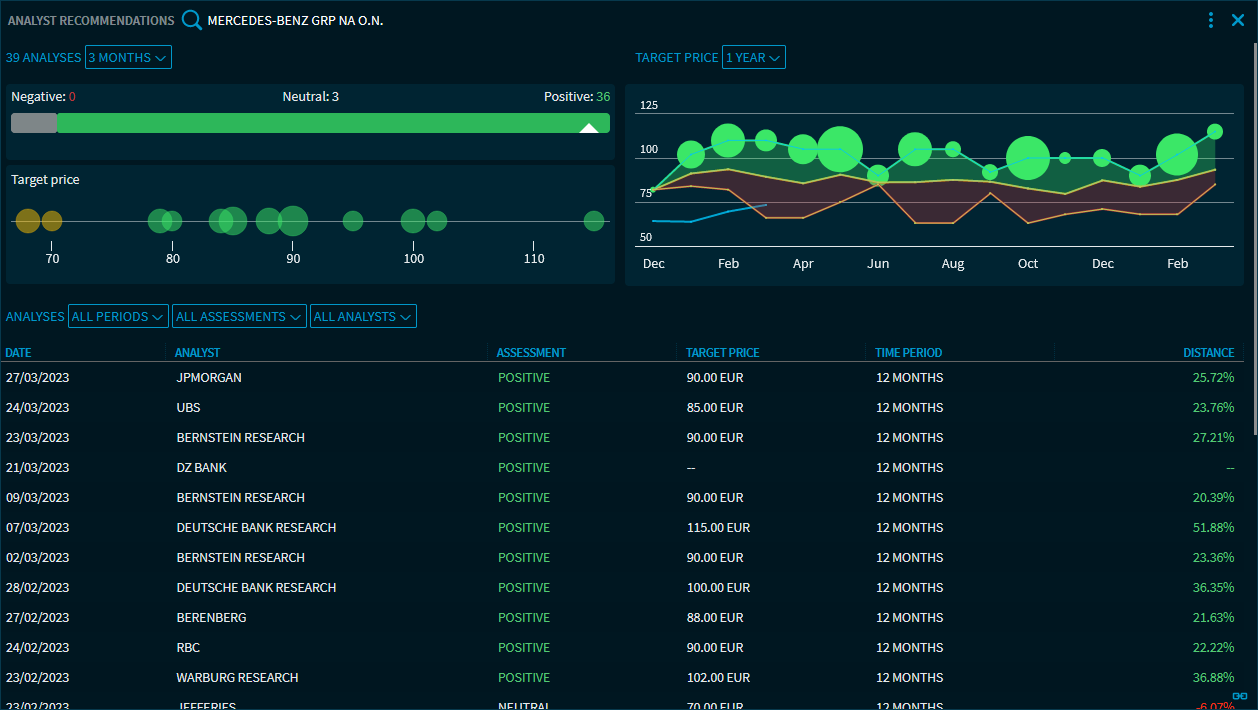Sort by the DISTANCE column header

click(x=1208, y=353)
